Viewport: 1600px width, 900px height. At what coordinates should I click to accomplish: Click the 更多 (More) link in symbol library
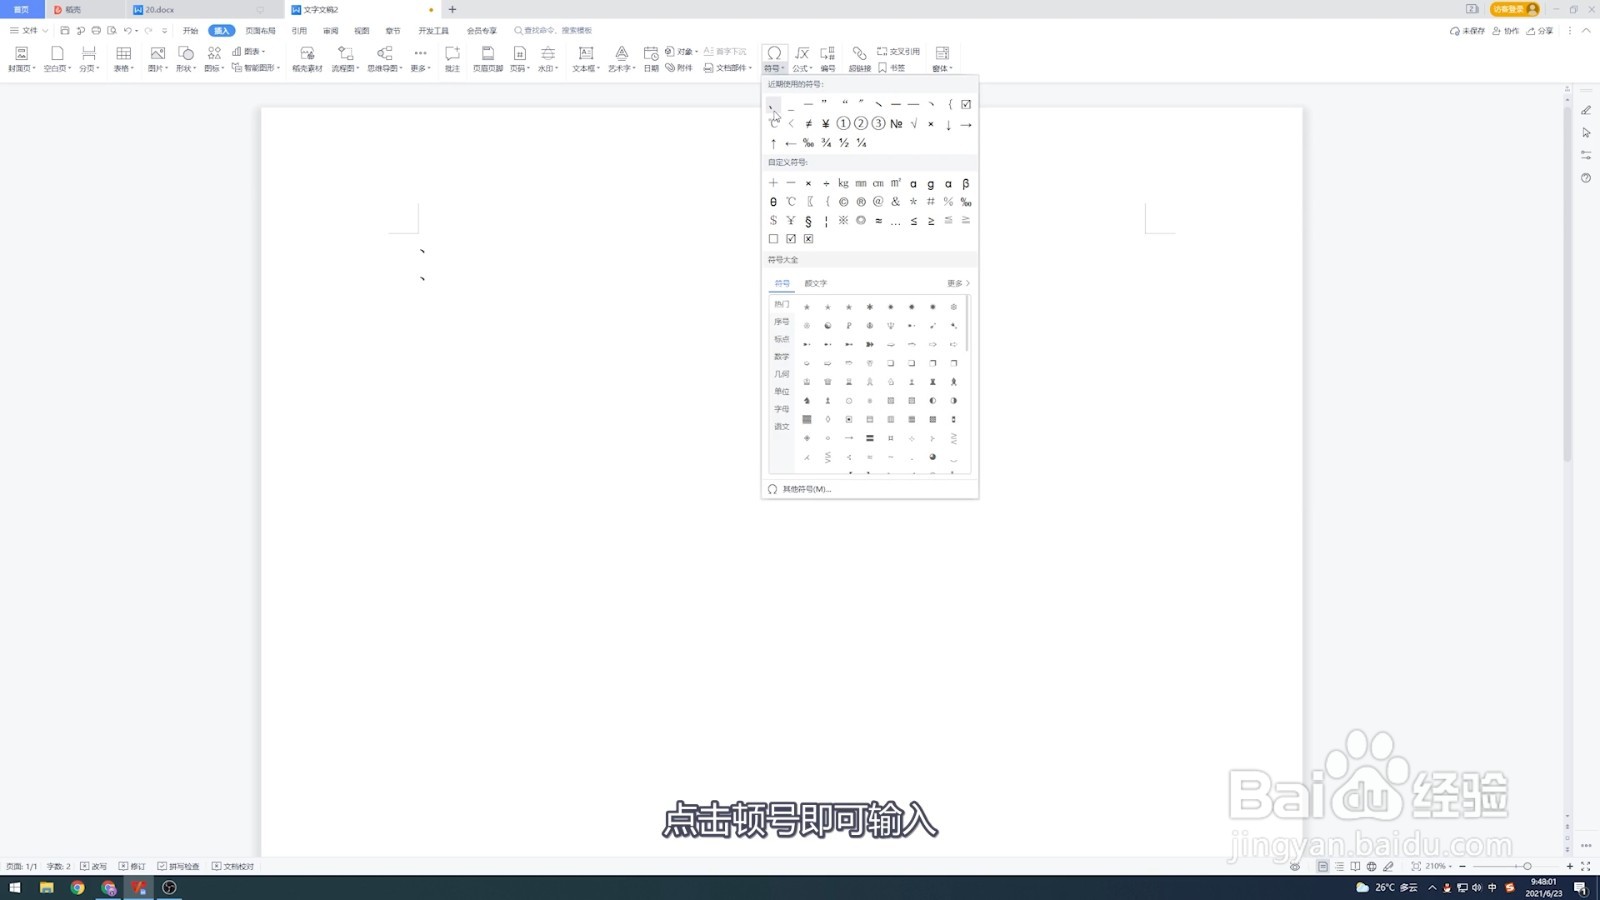coord(958,283)
